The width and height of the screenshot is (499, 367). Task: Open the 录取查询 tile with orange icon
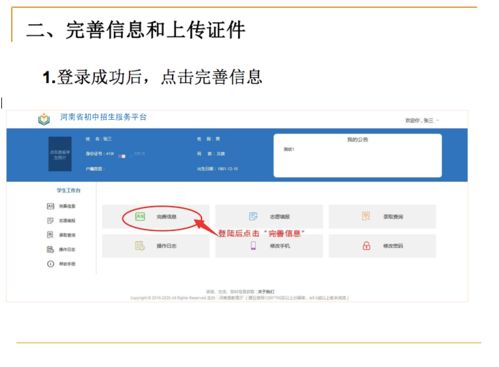click(x=382, y=217)
